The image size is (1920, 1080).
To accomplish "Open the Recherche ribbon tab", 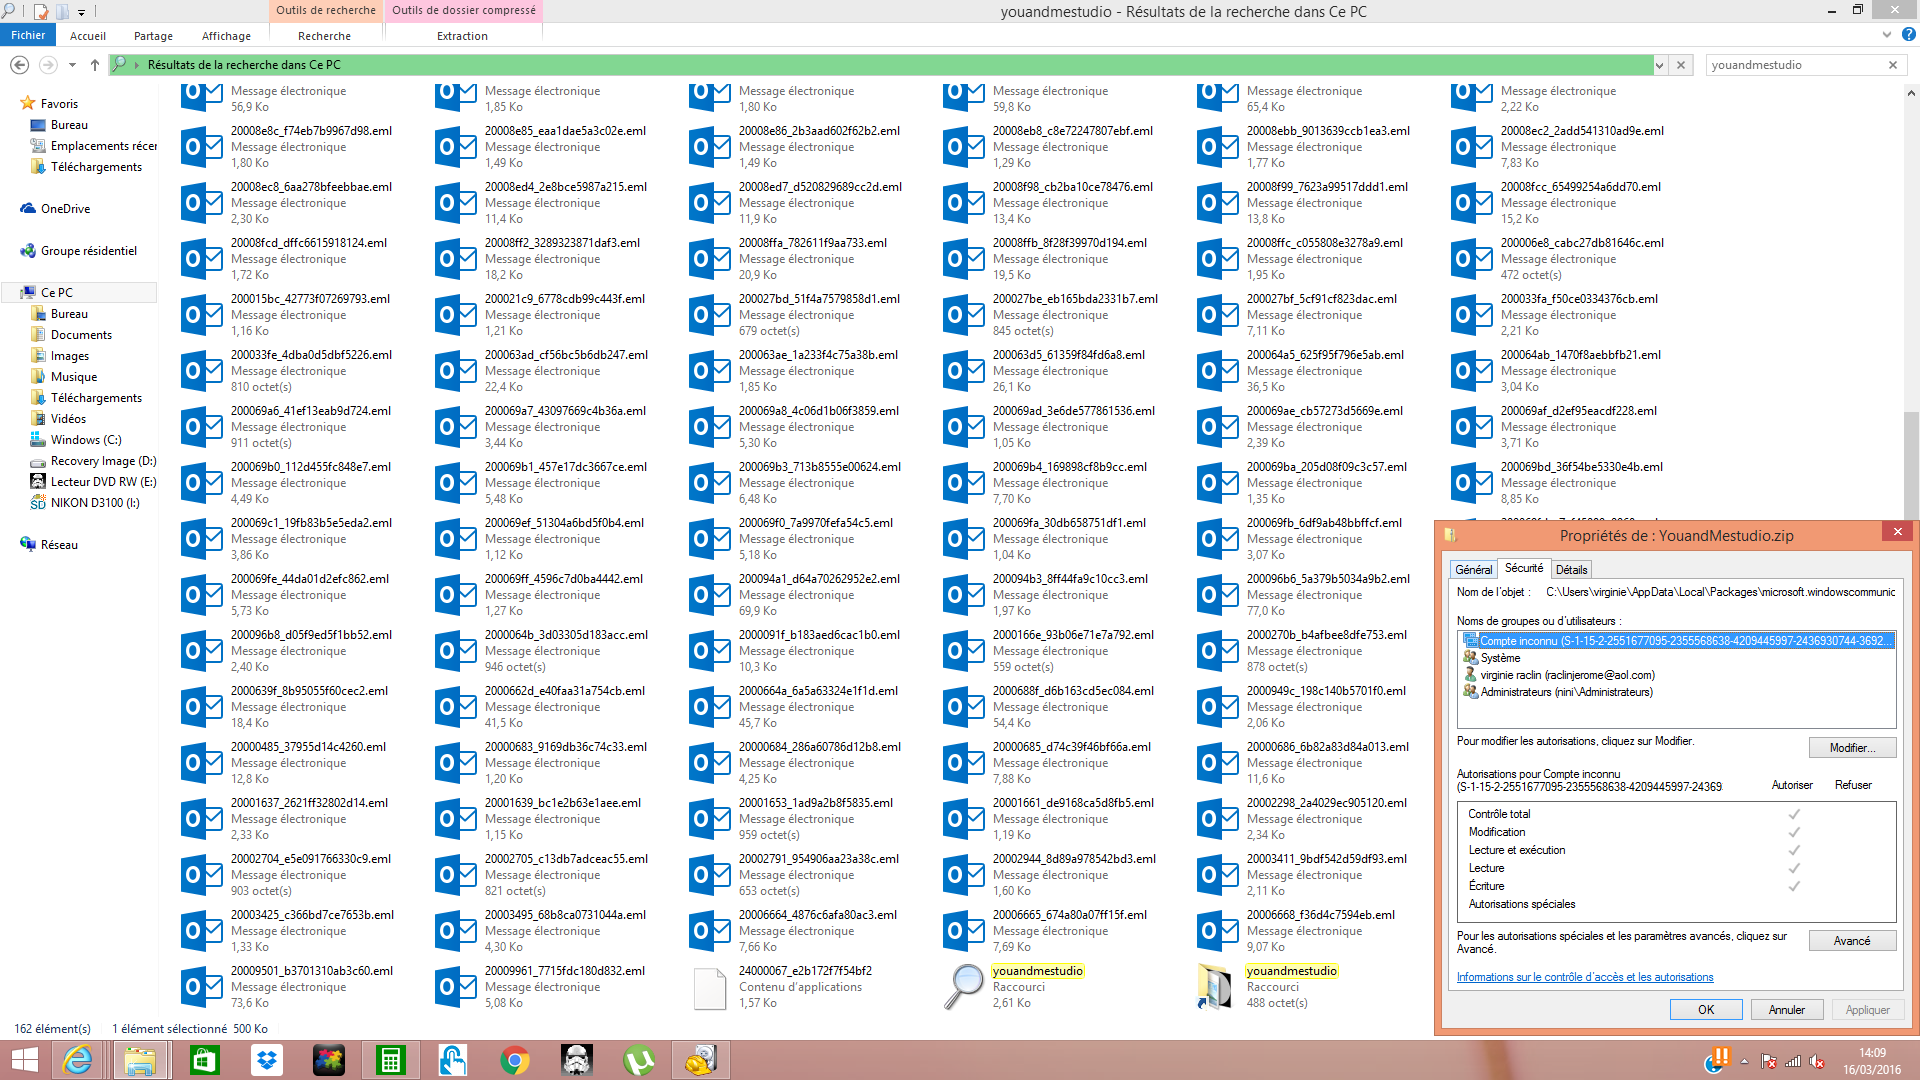I will click(x=324, y=36).
